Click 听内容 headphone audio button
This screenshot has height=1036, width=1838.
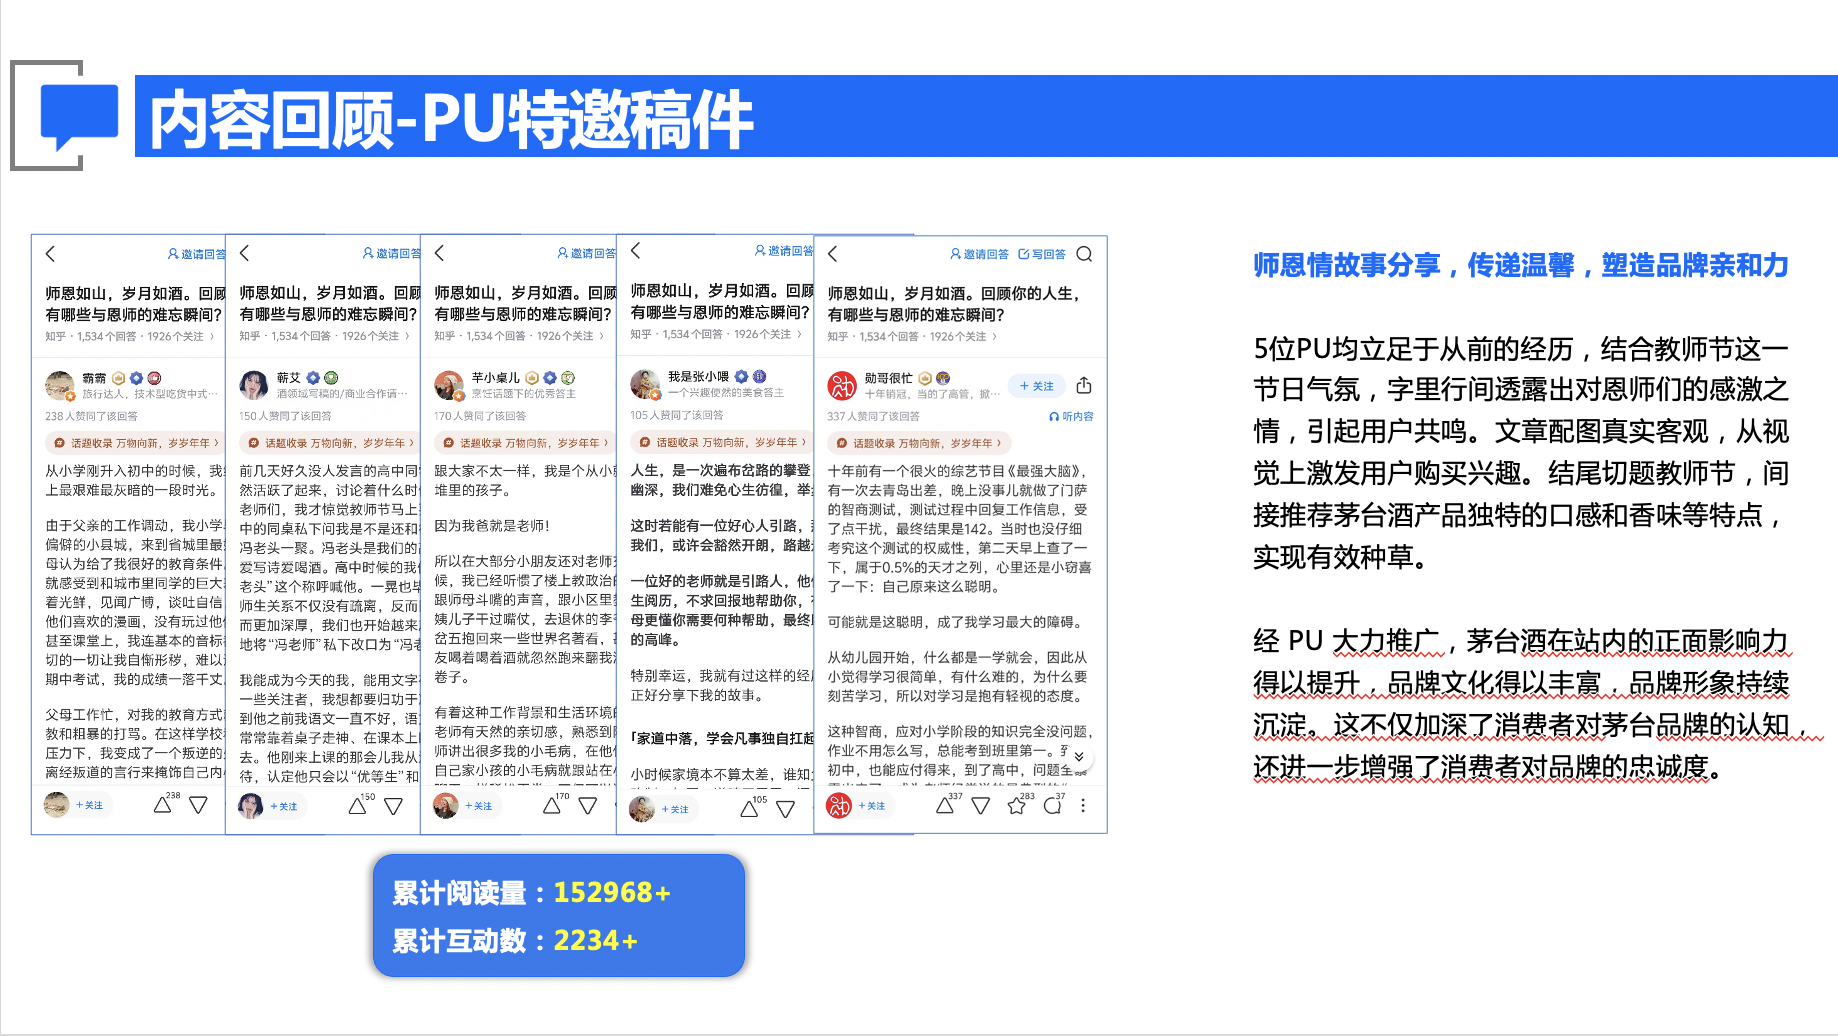1071,416
